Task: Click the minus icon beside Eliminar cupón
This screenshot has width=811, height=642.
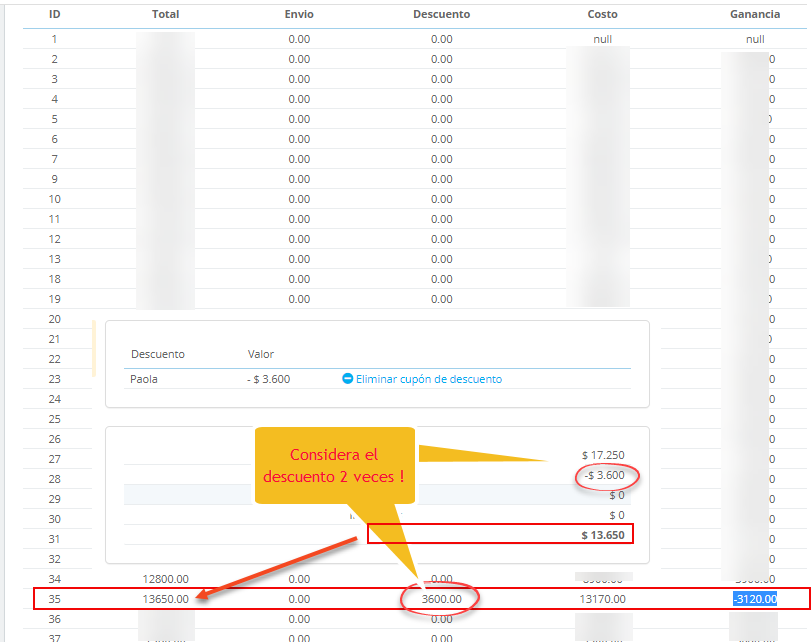Action: click(x=348, y=379)
